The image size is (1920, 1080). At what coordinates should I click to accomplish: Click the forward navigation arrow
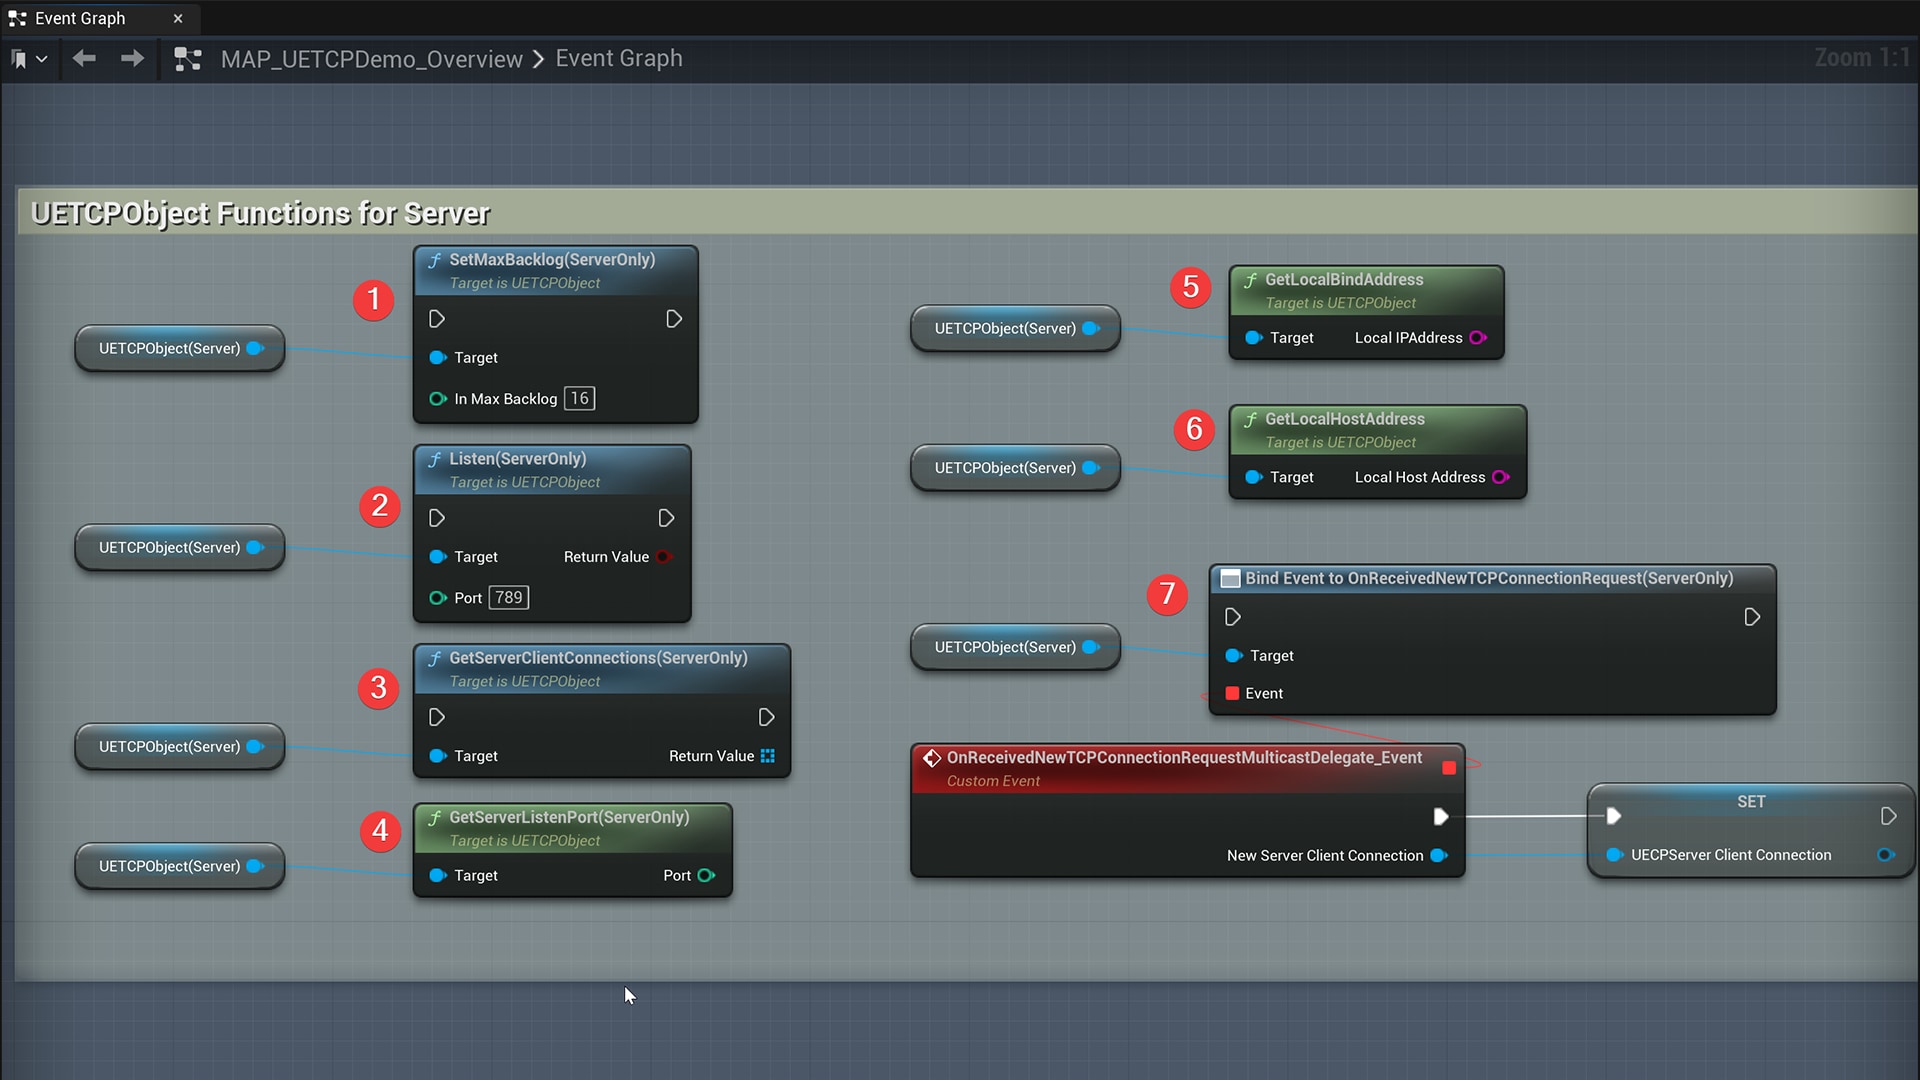(x=131, y=59)
